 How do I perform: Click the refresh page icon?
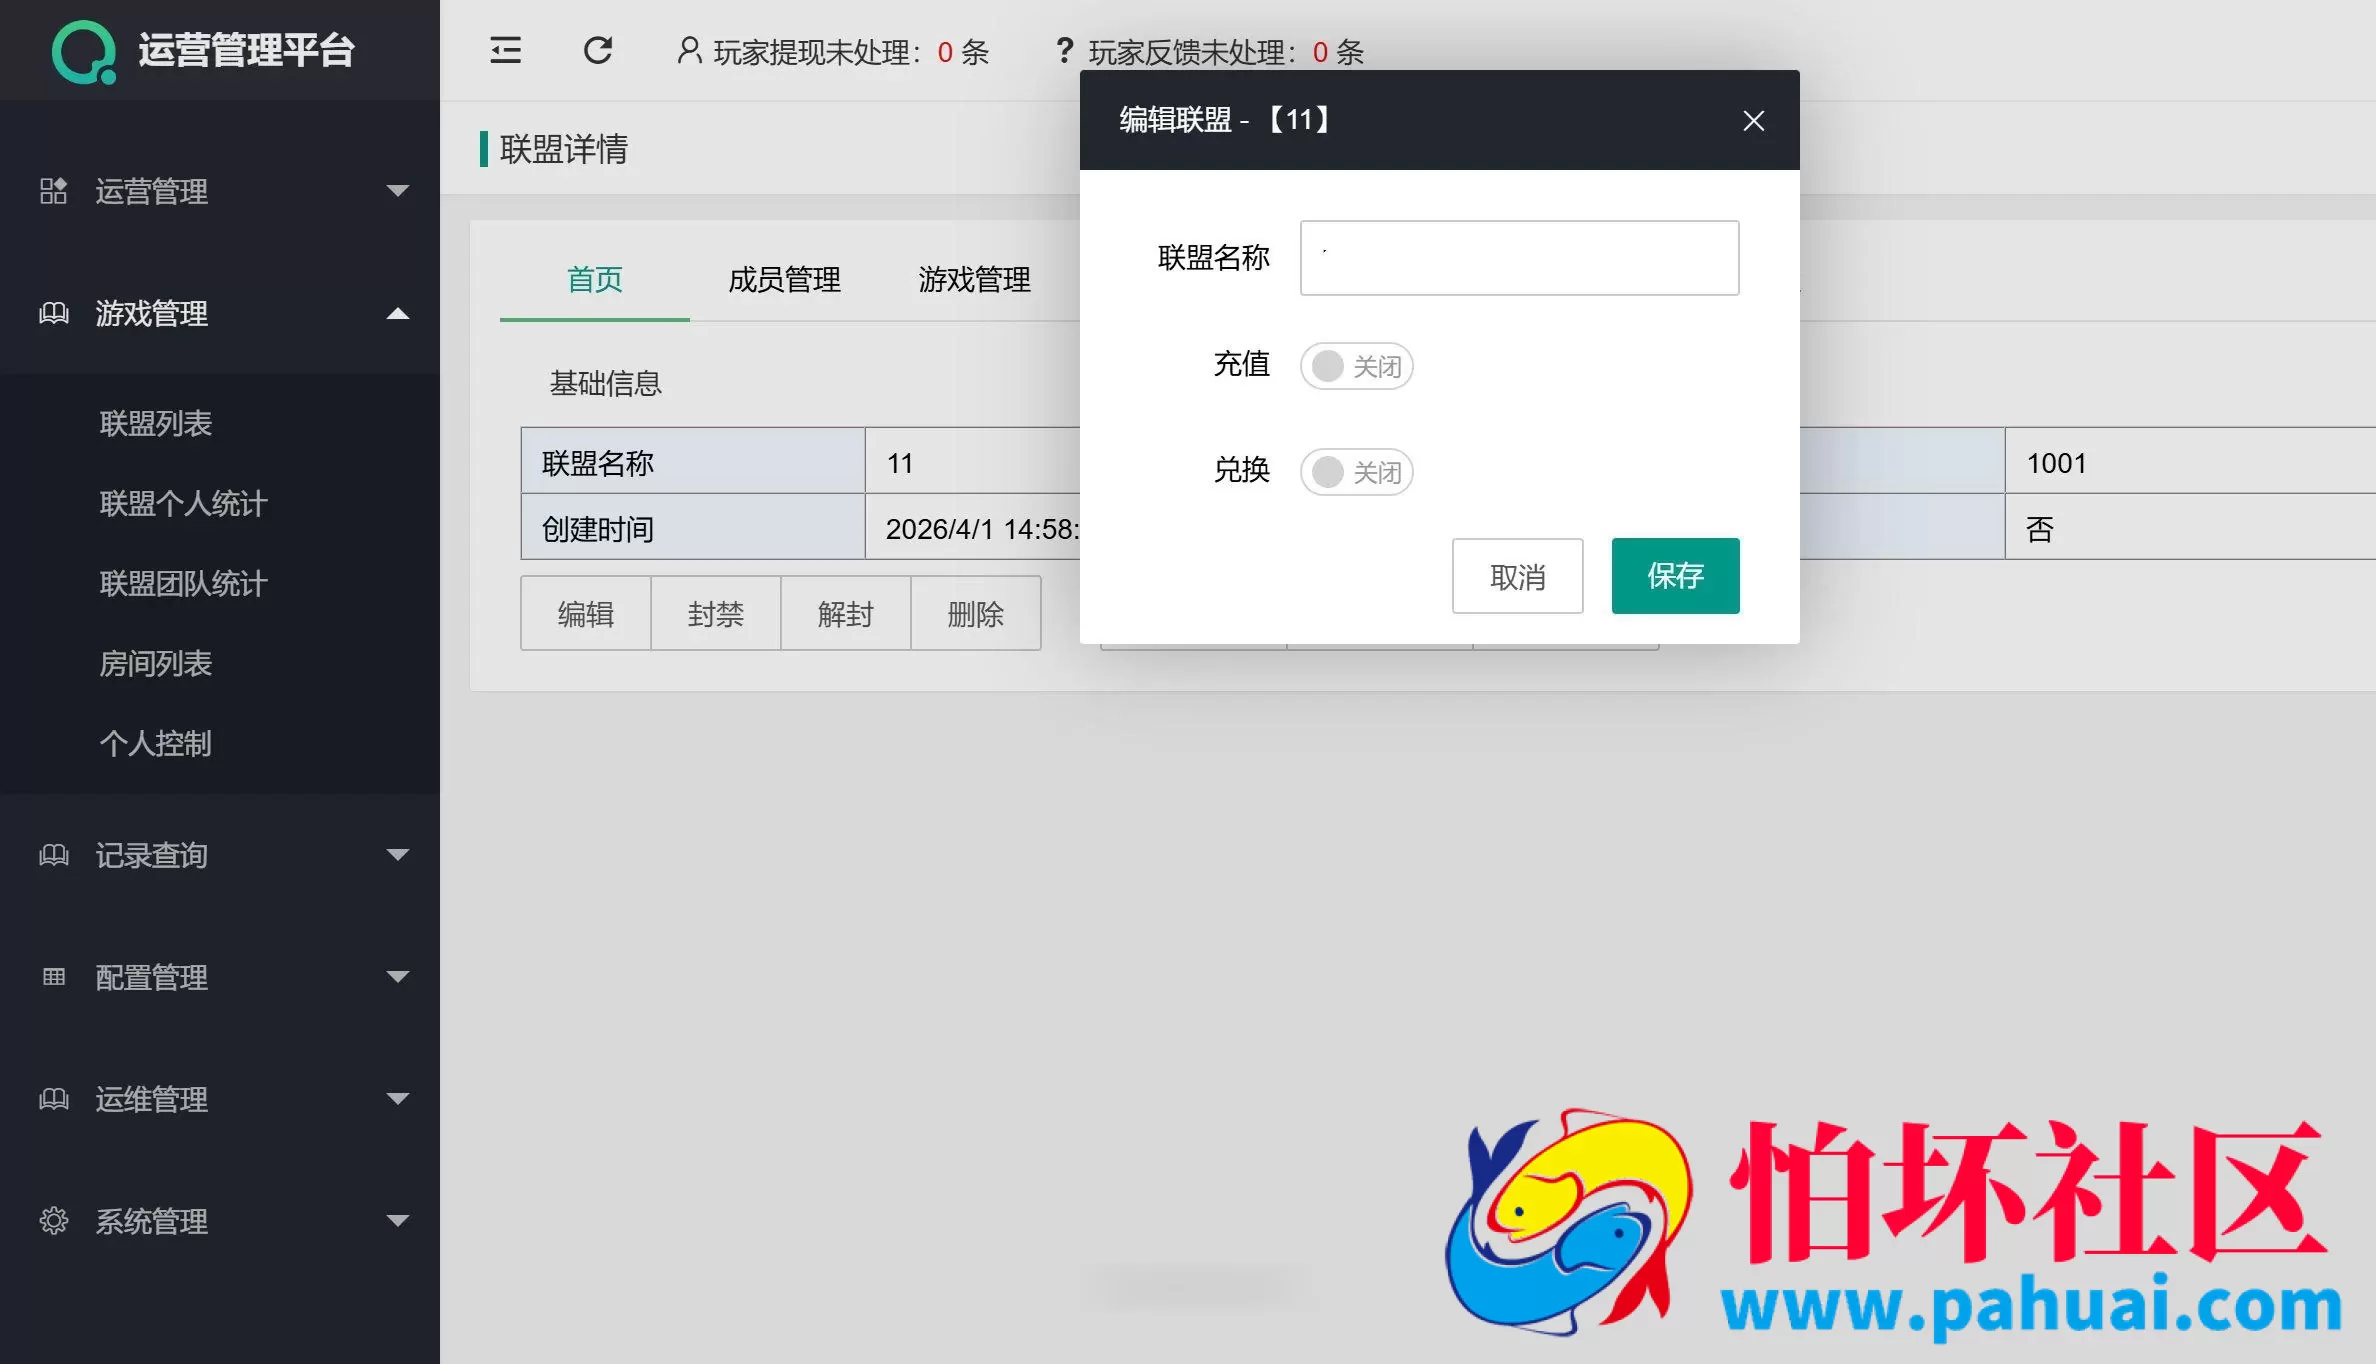pyautogui.click(x=598, y=50)
